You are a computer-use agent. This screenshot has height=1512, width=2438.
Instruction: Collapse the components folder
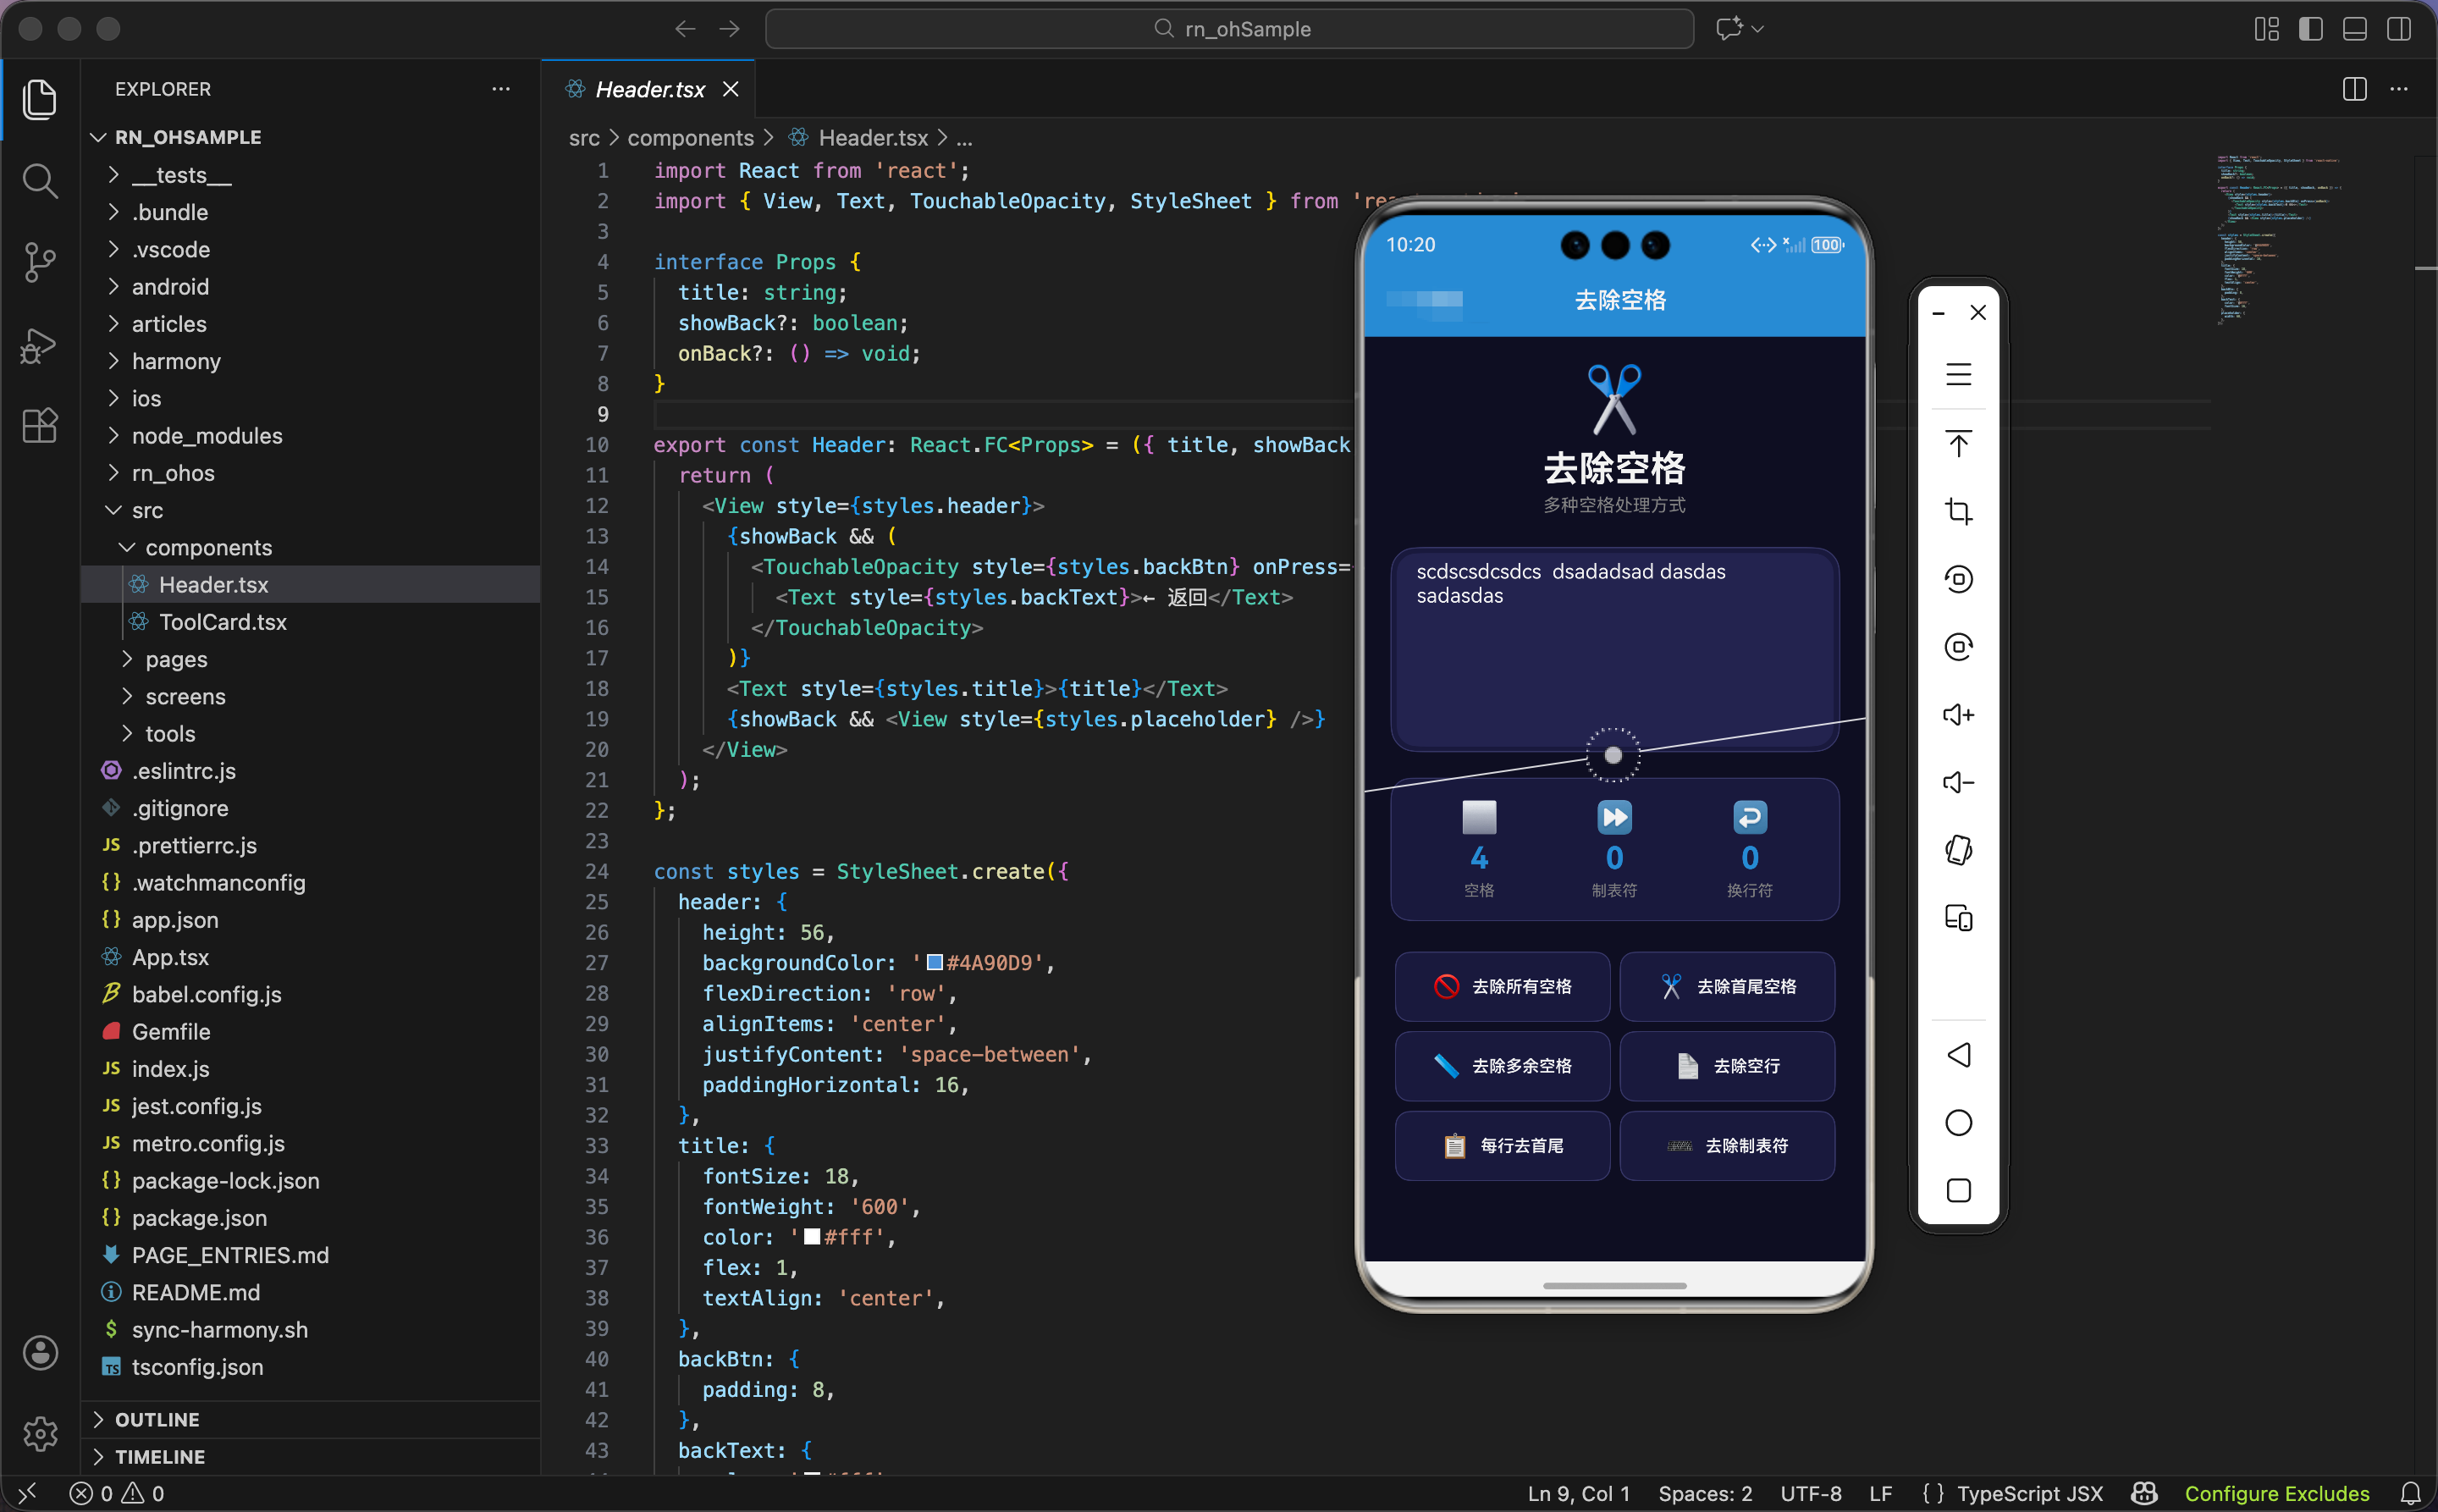point(208,547)
